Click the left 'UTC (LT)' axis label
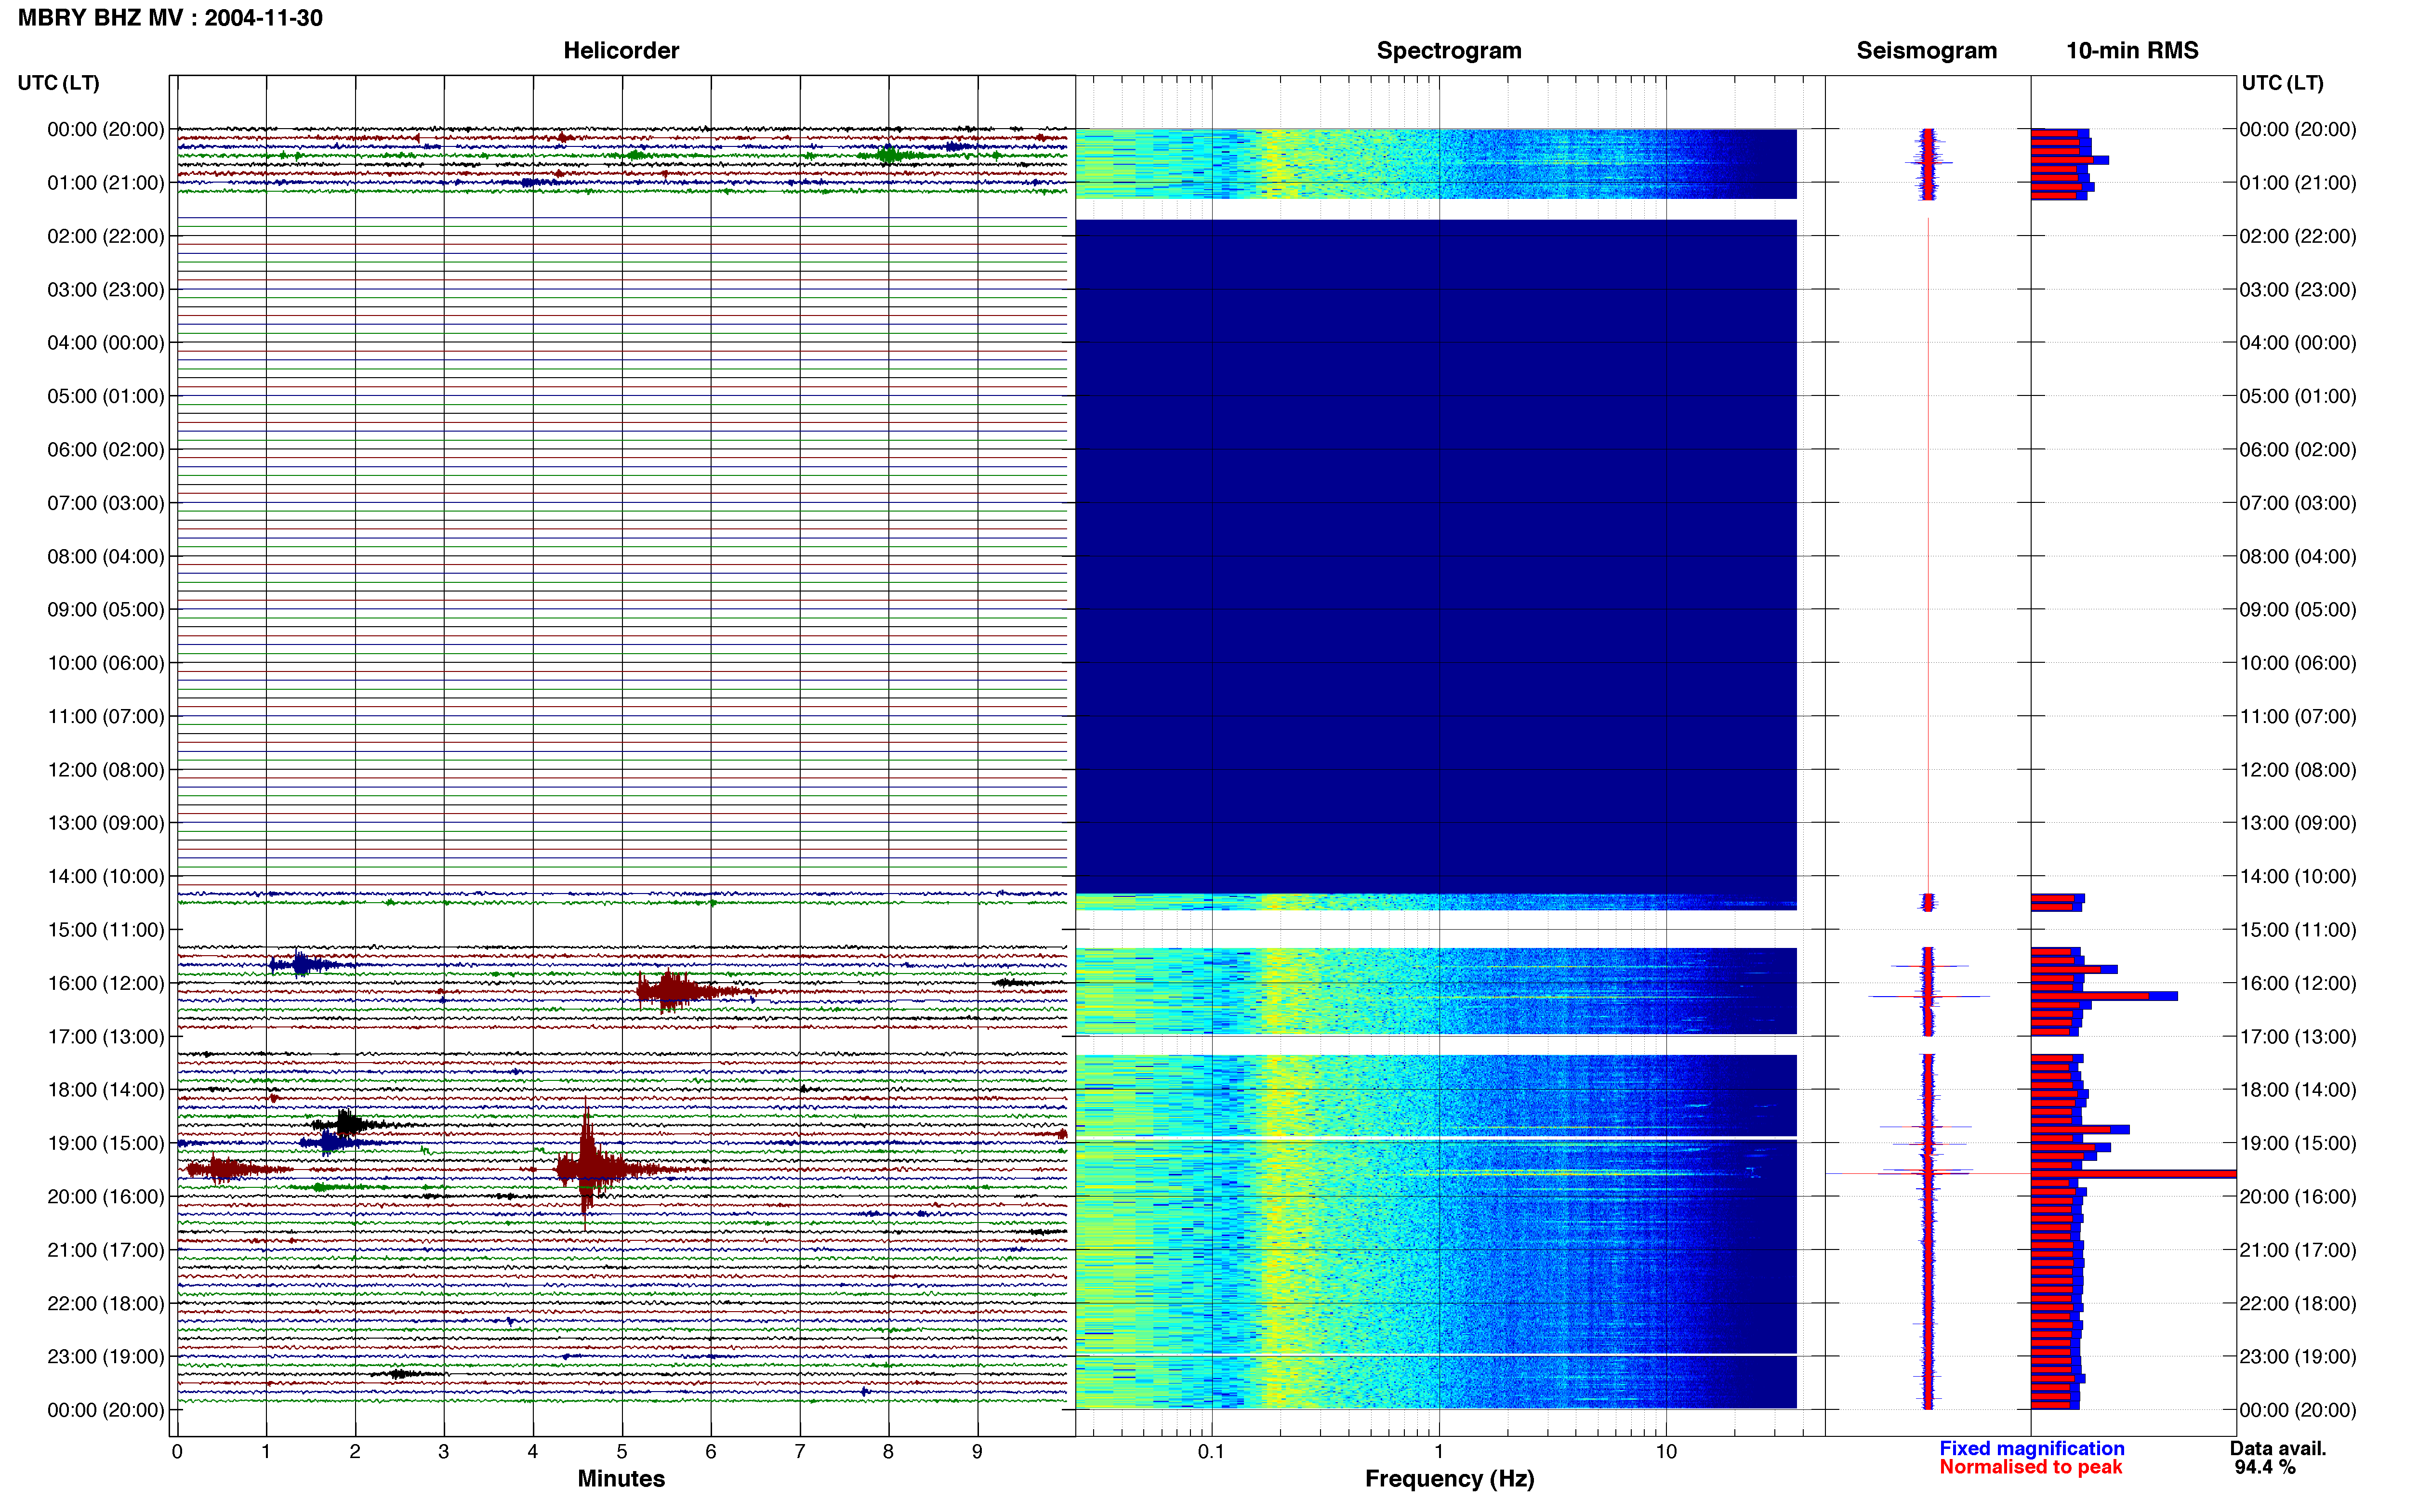The width and height of the screenshot is (2418, 1512). click(58, 82)
